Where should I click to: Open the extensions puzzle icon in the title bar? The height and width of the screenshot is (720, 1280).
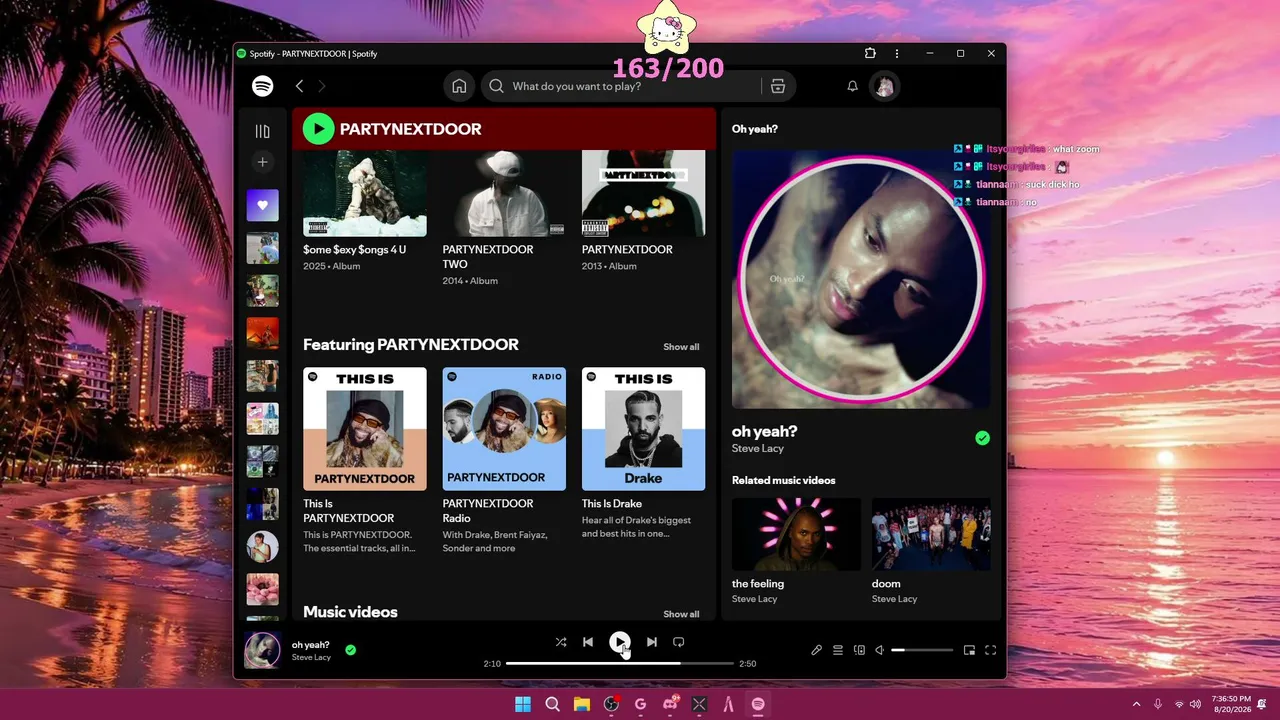pos(870,53)
